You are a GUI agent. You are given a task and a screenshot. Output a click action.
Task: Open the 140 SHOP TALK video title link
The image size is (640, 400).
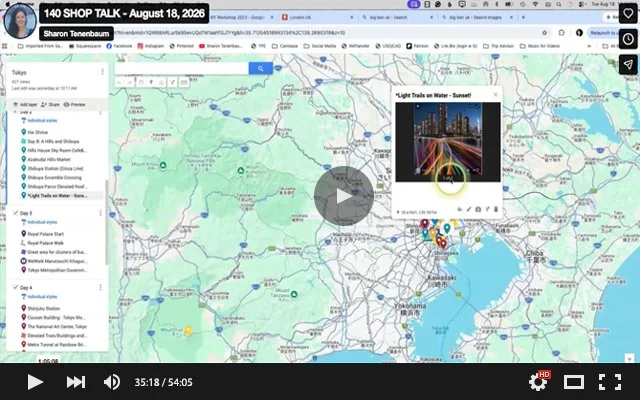point(124,13)
